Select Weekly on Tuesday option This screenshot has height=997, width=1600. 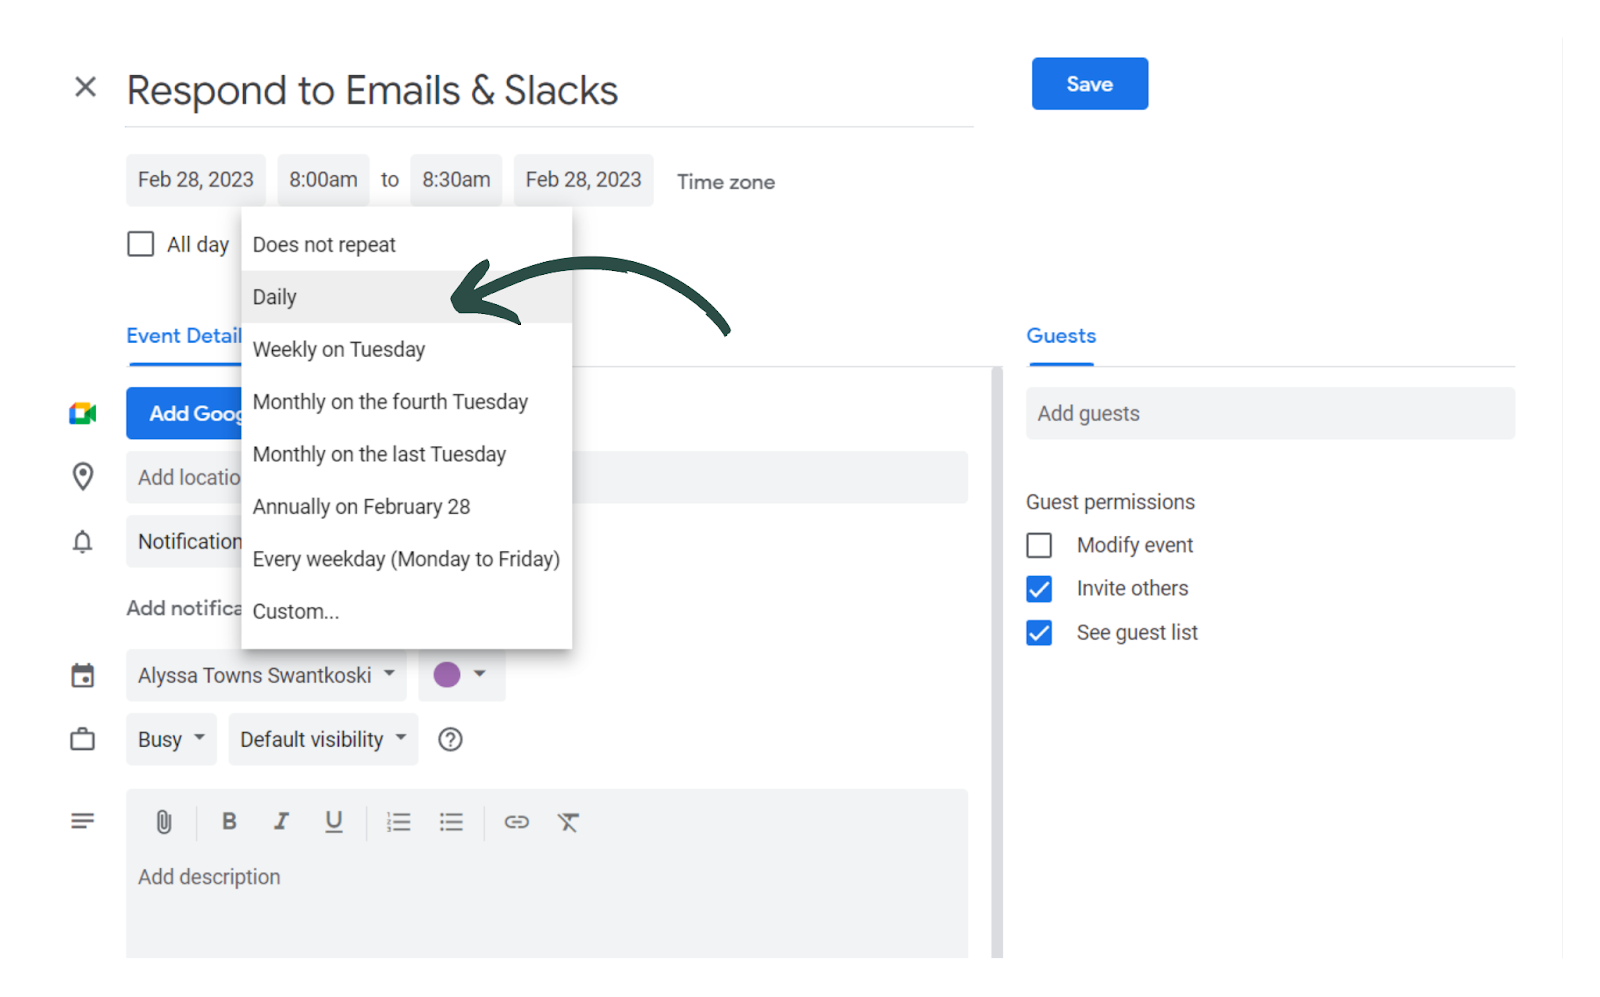point(407,349)
